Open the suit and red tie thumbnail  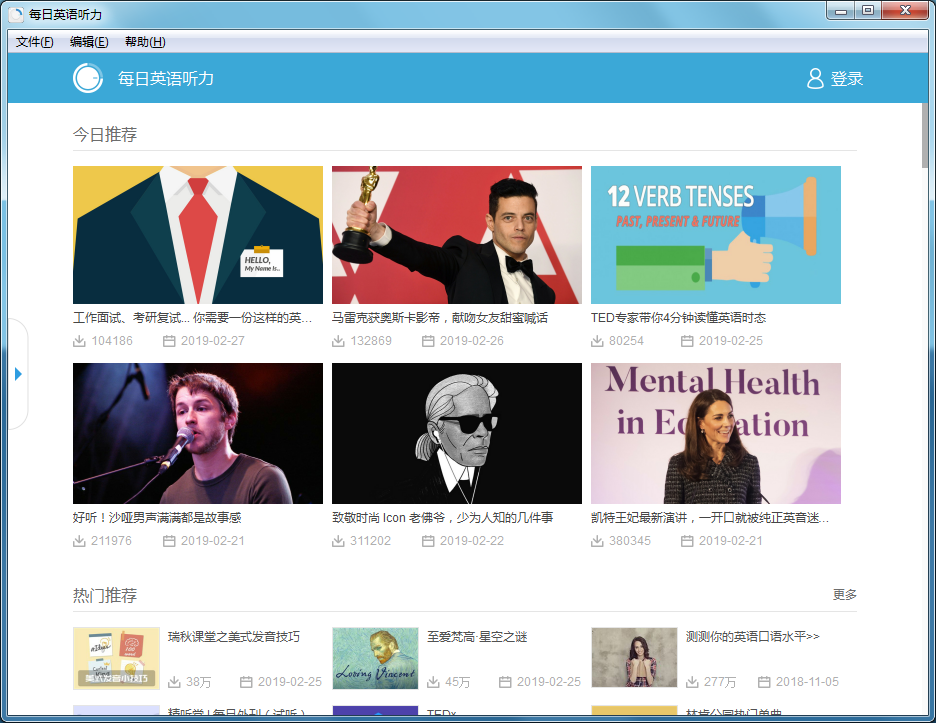point(198,235)
